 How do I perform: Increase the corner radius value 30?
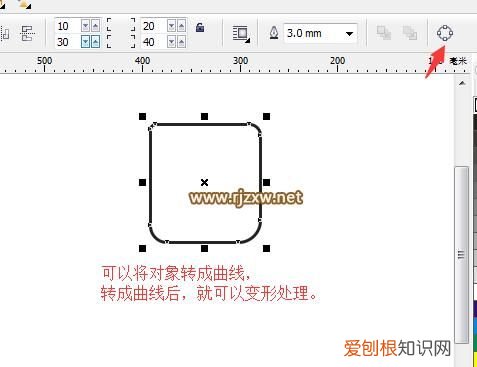tap(96, 42)
